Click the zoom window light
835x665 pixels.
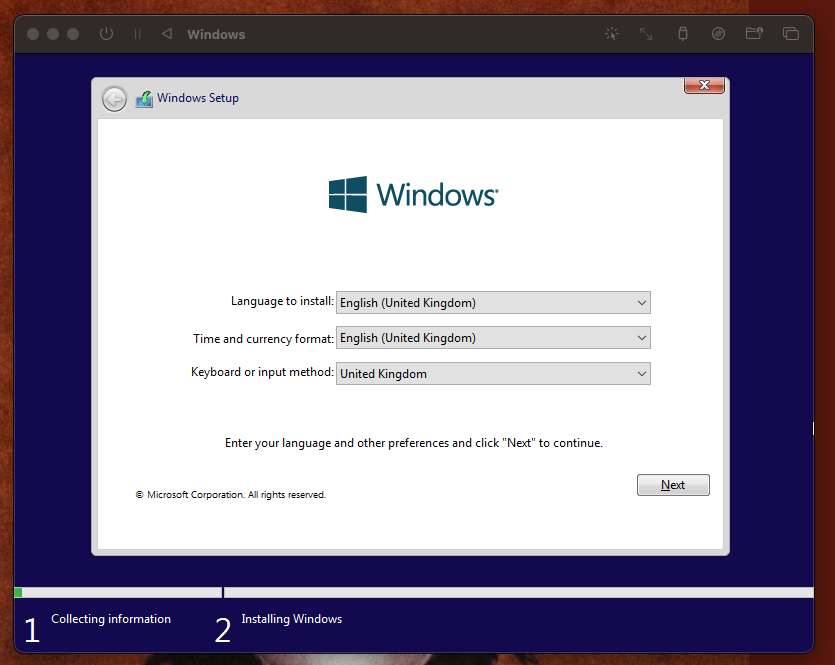pyautogui.click(x=73, y=34)
